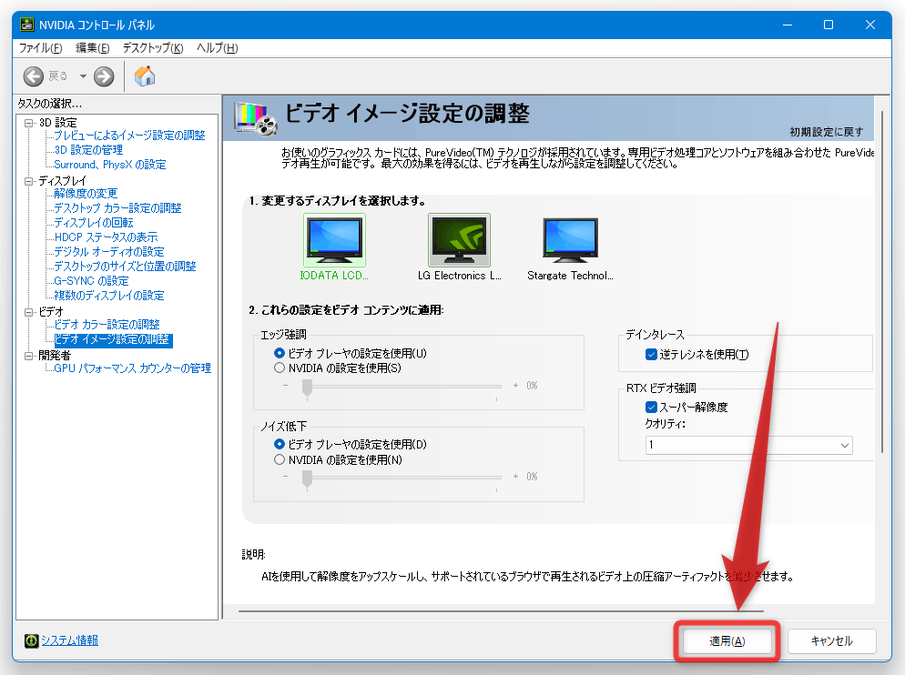Open the デスクトップ(K) menu
Screen dimensions: 905x675
(x=153, y=48)
